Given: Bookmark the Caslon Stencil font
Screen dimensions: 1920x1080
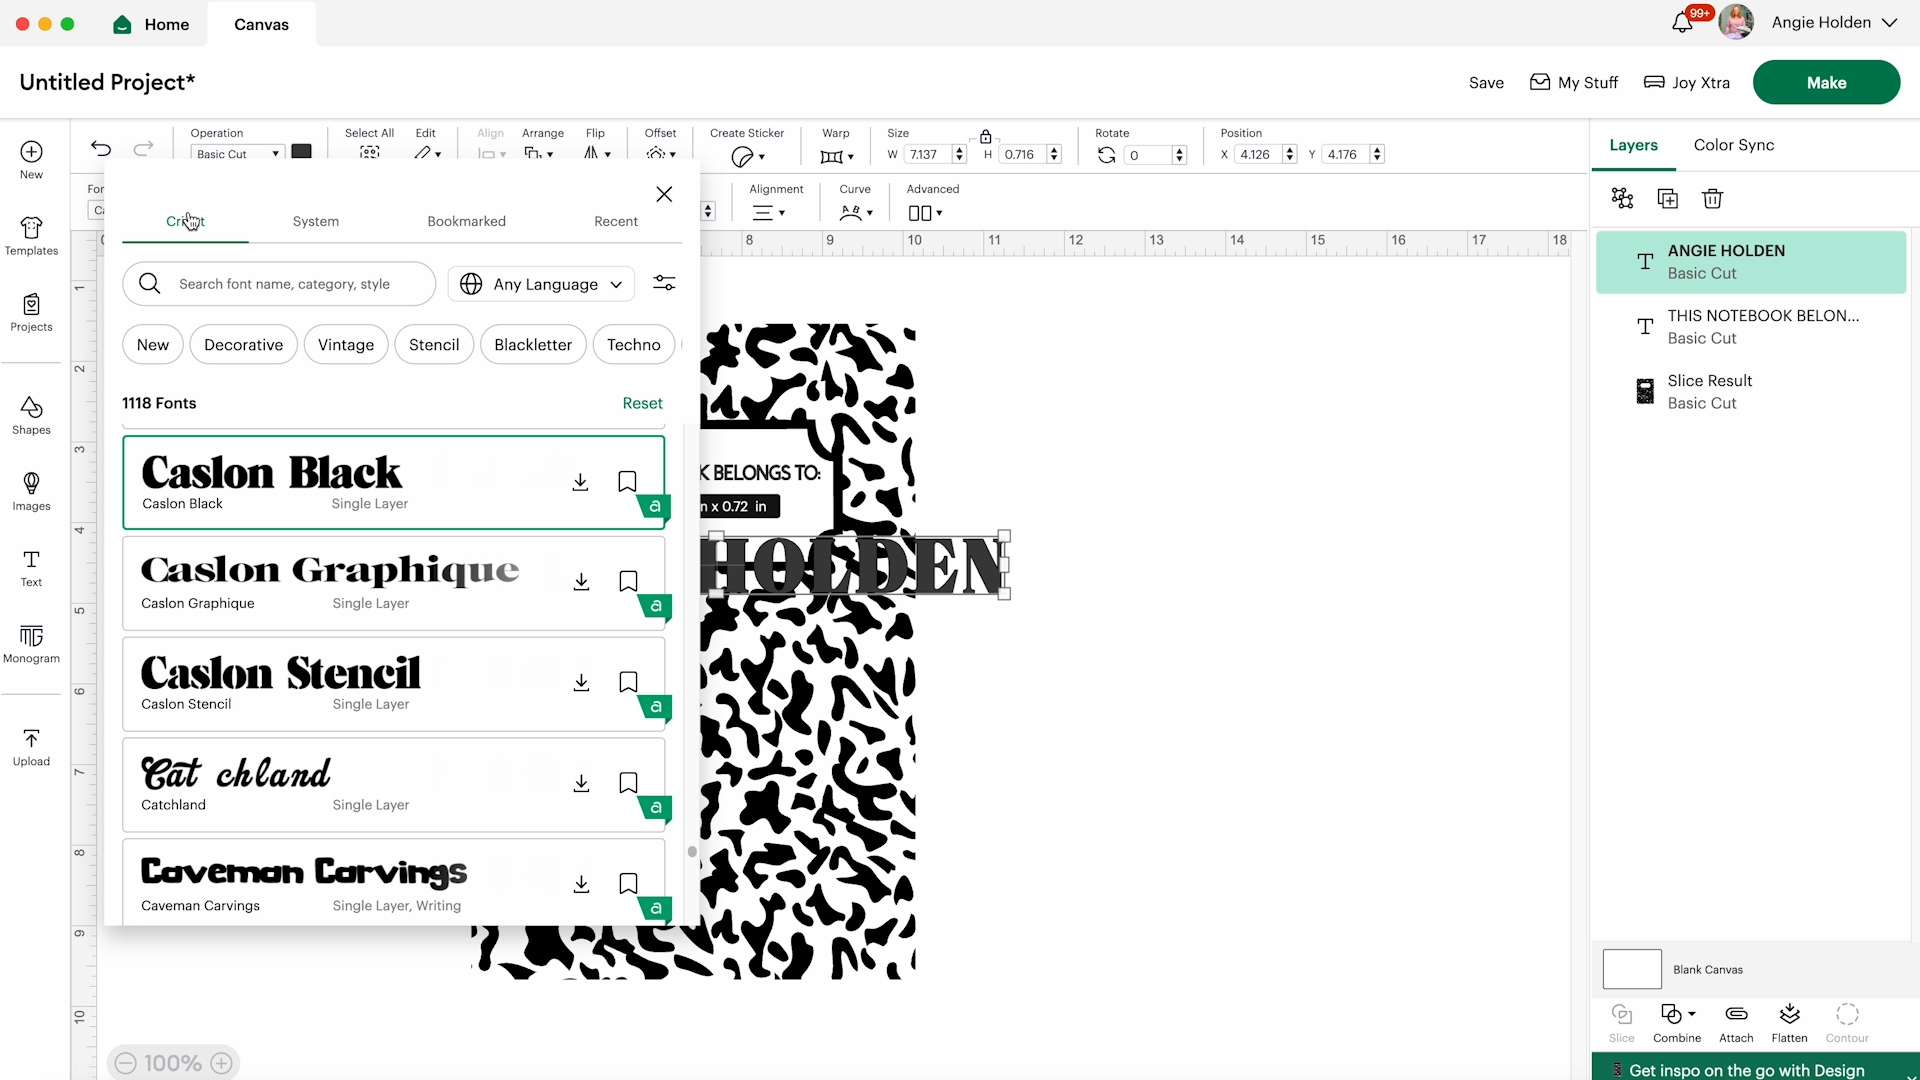Looking at the screenshot, I should pyautogui.click(x=628, y=682).
